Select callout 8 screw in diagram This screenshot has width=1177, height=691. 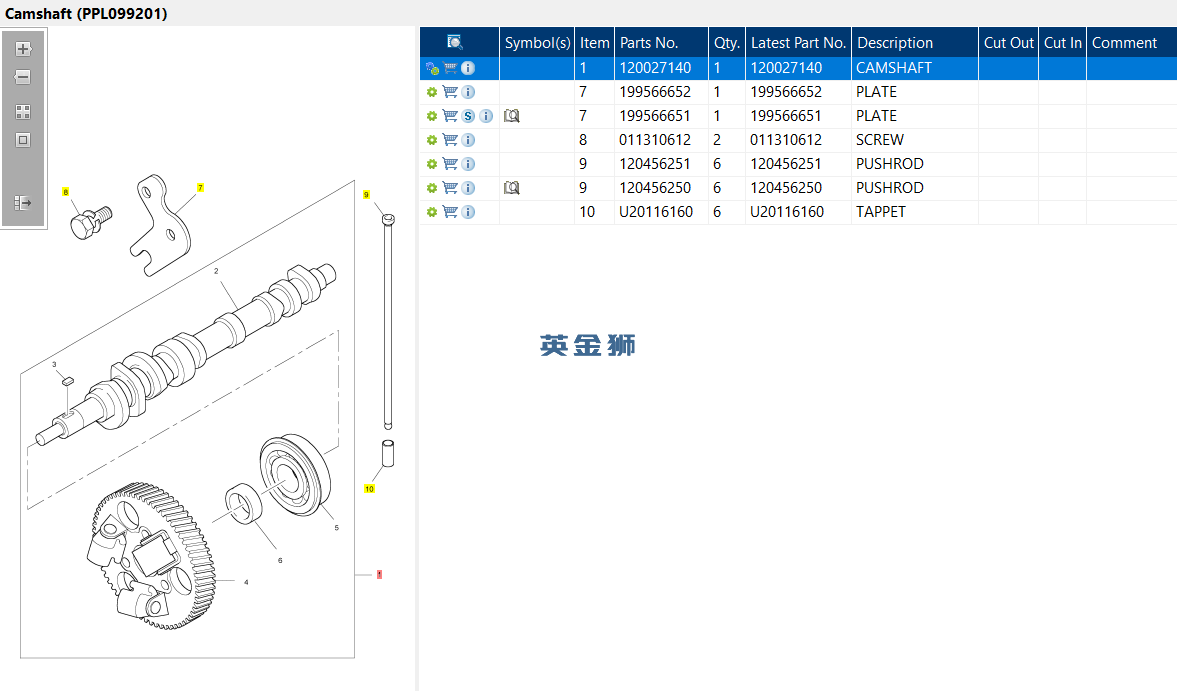(x=66, y=193)
